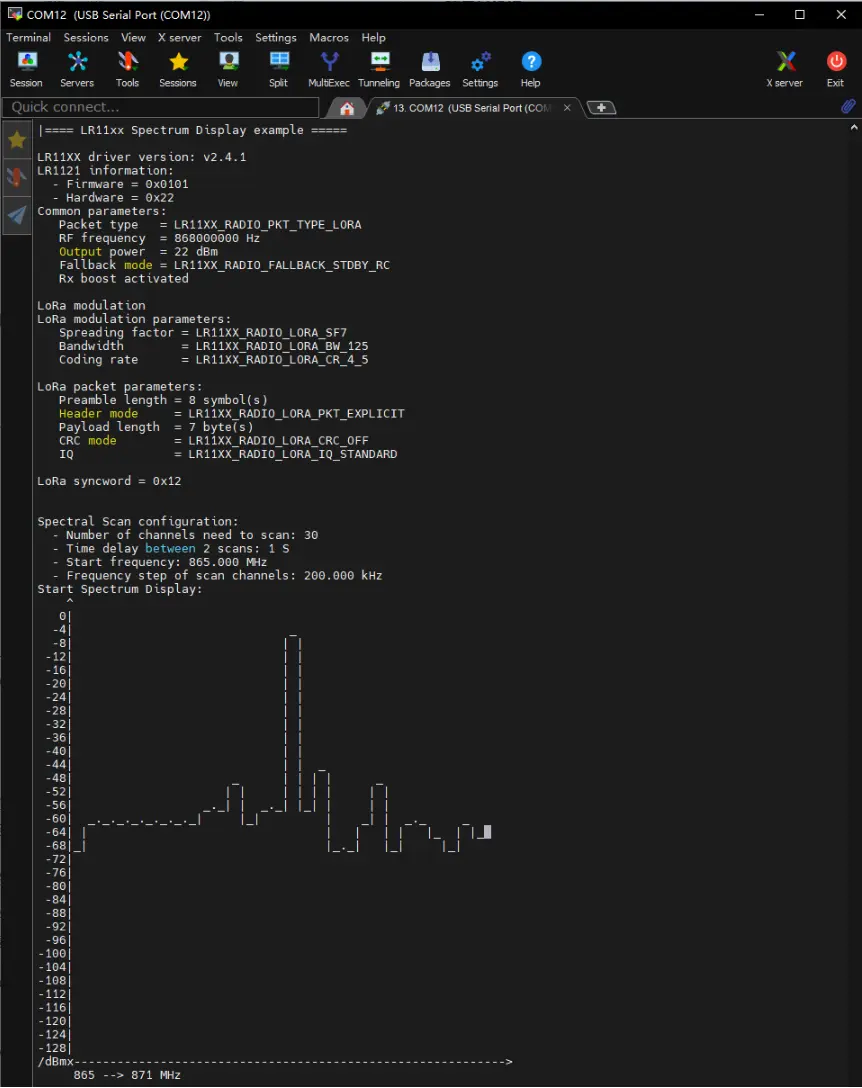Click the Quick connect input field
Viewport: 862px width, 1088px height.
tap(160, 107)
